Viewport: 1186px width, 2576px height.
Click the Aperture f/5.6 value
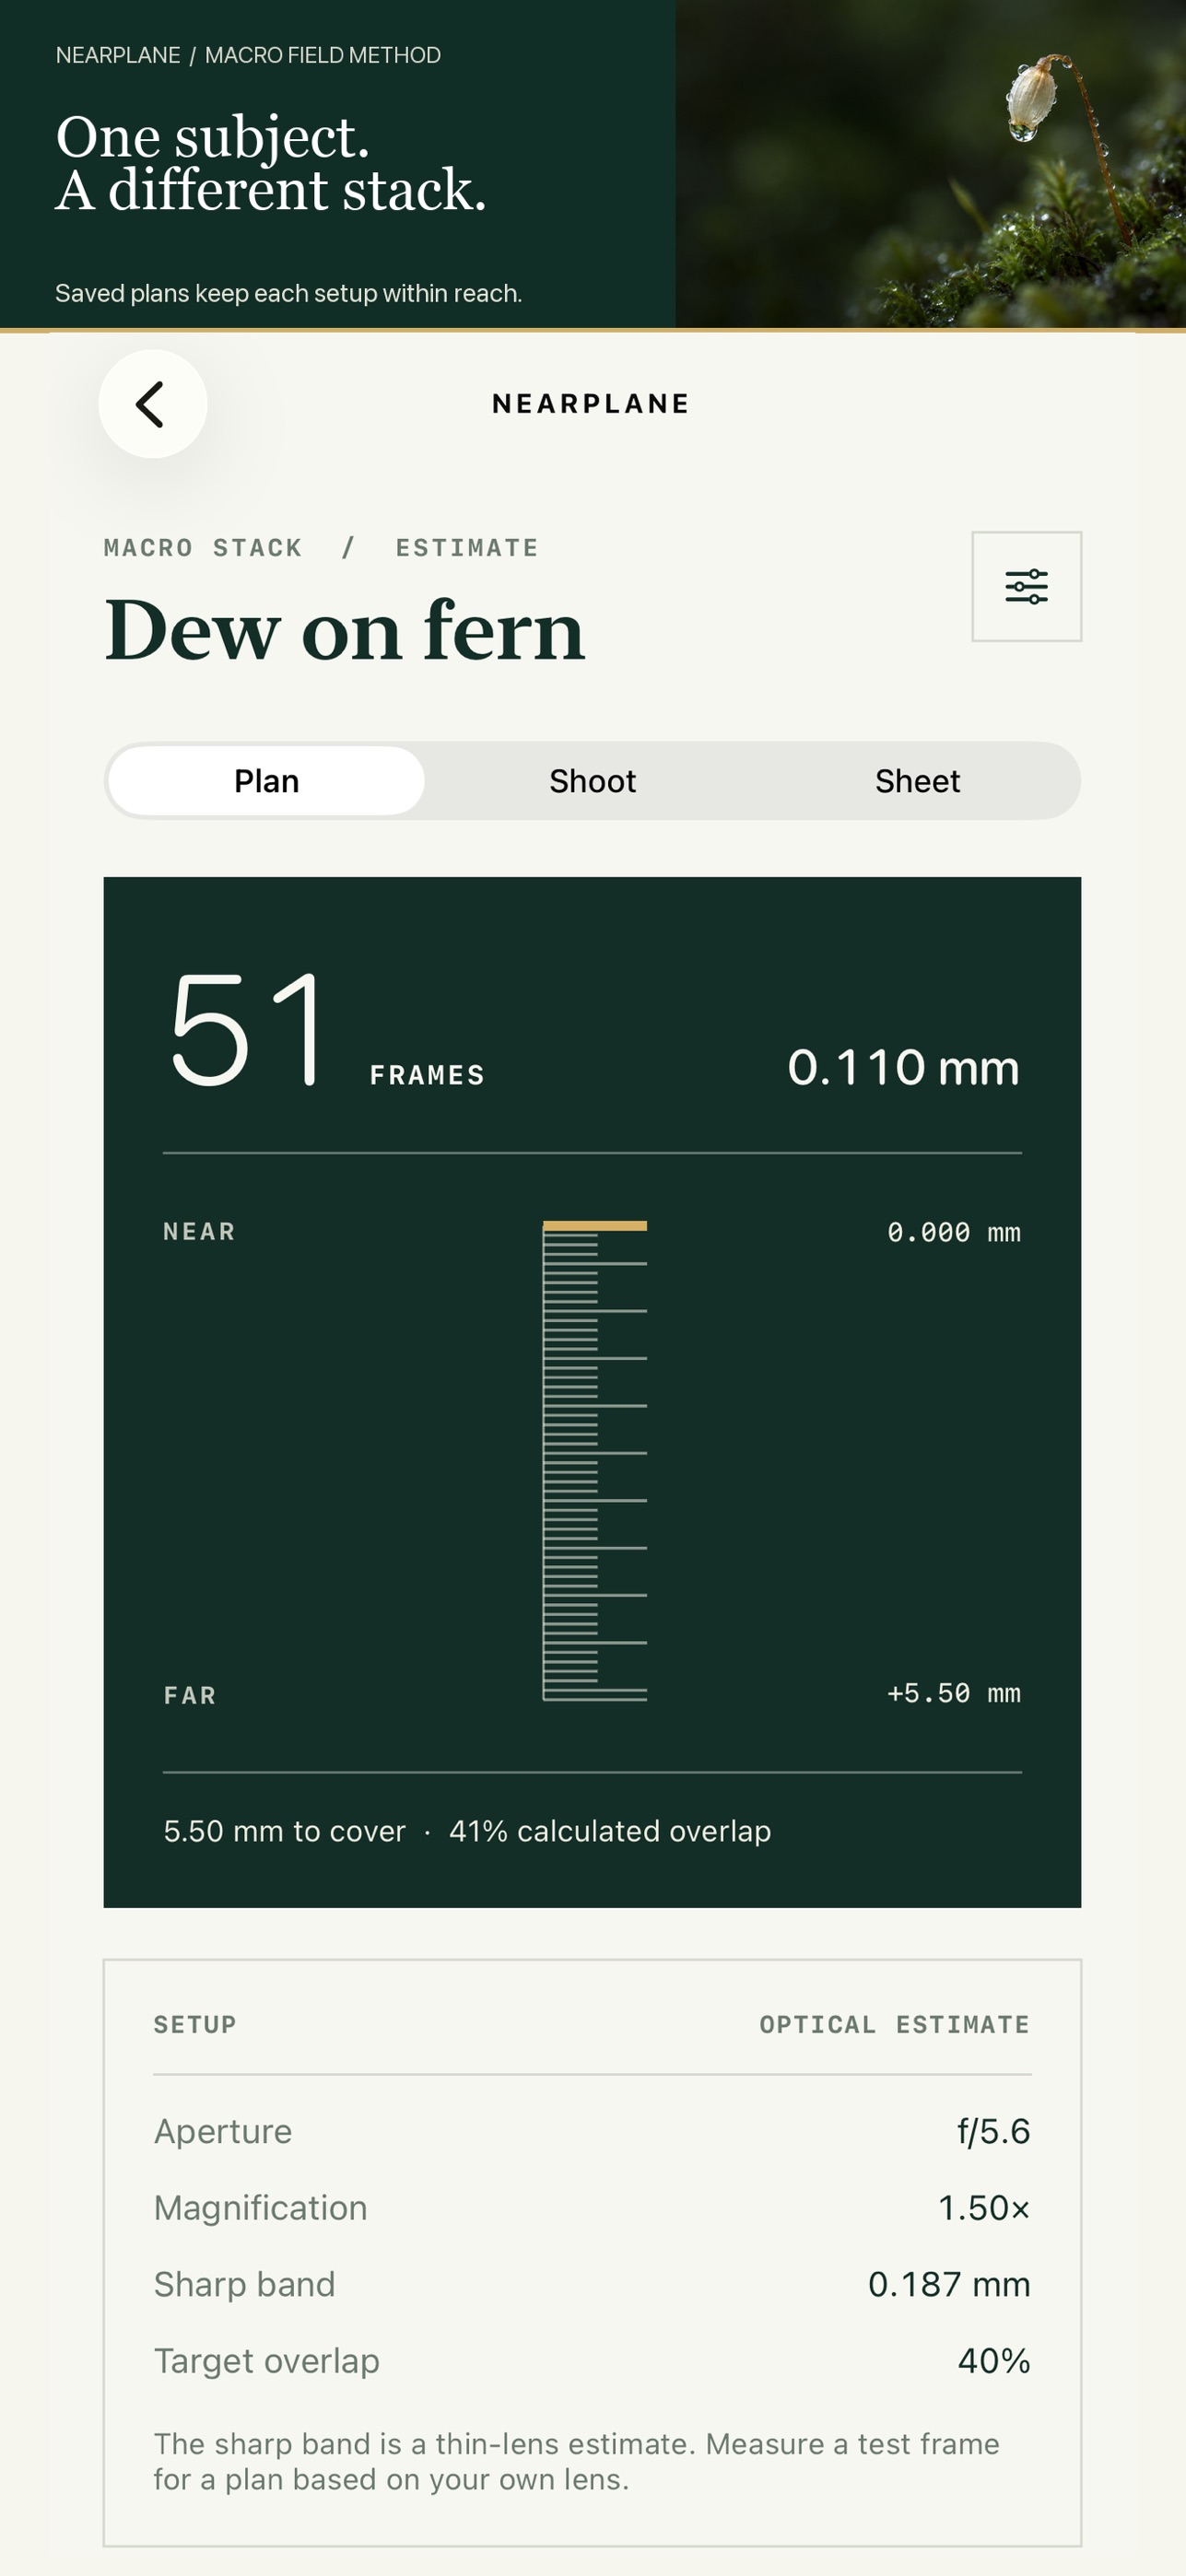click(x=993, y=2131)
